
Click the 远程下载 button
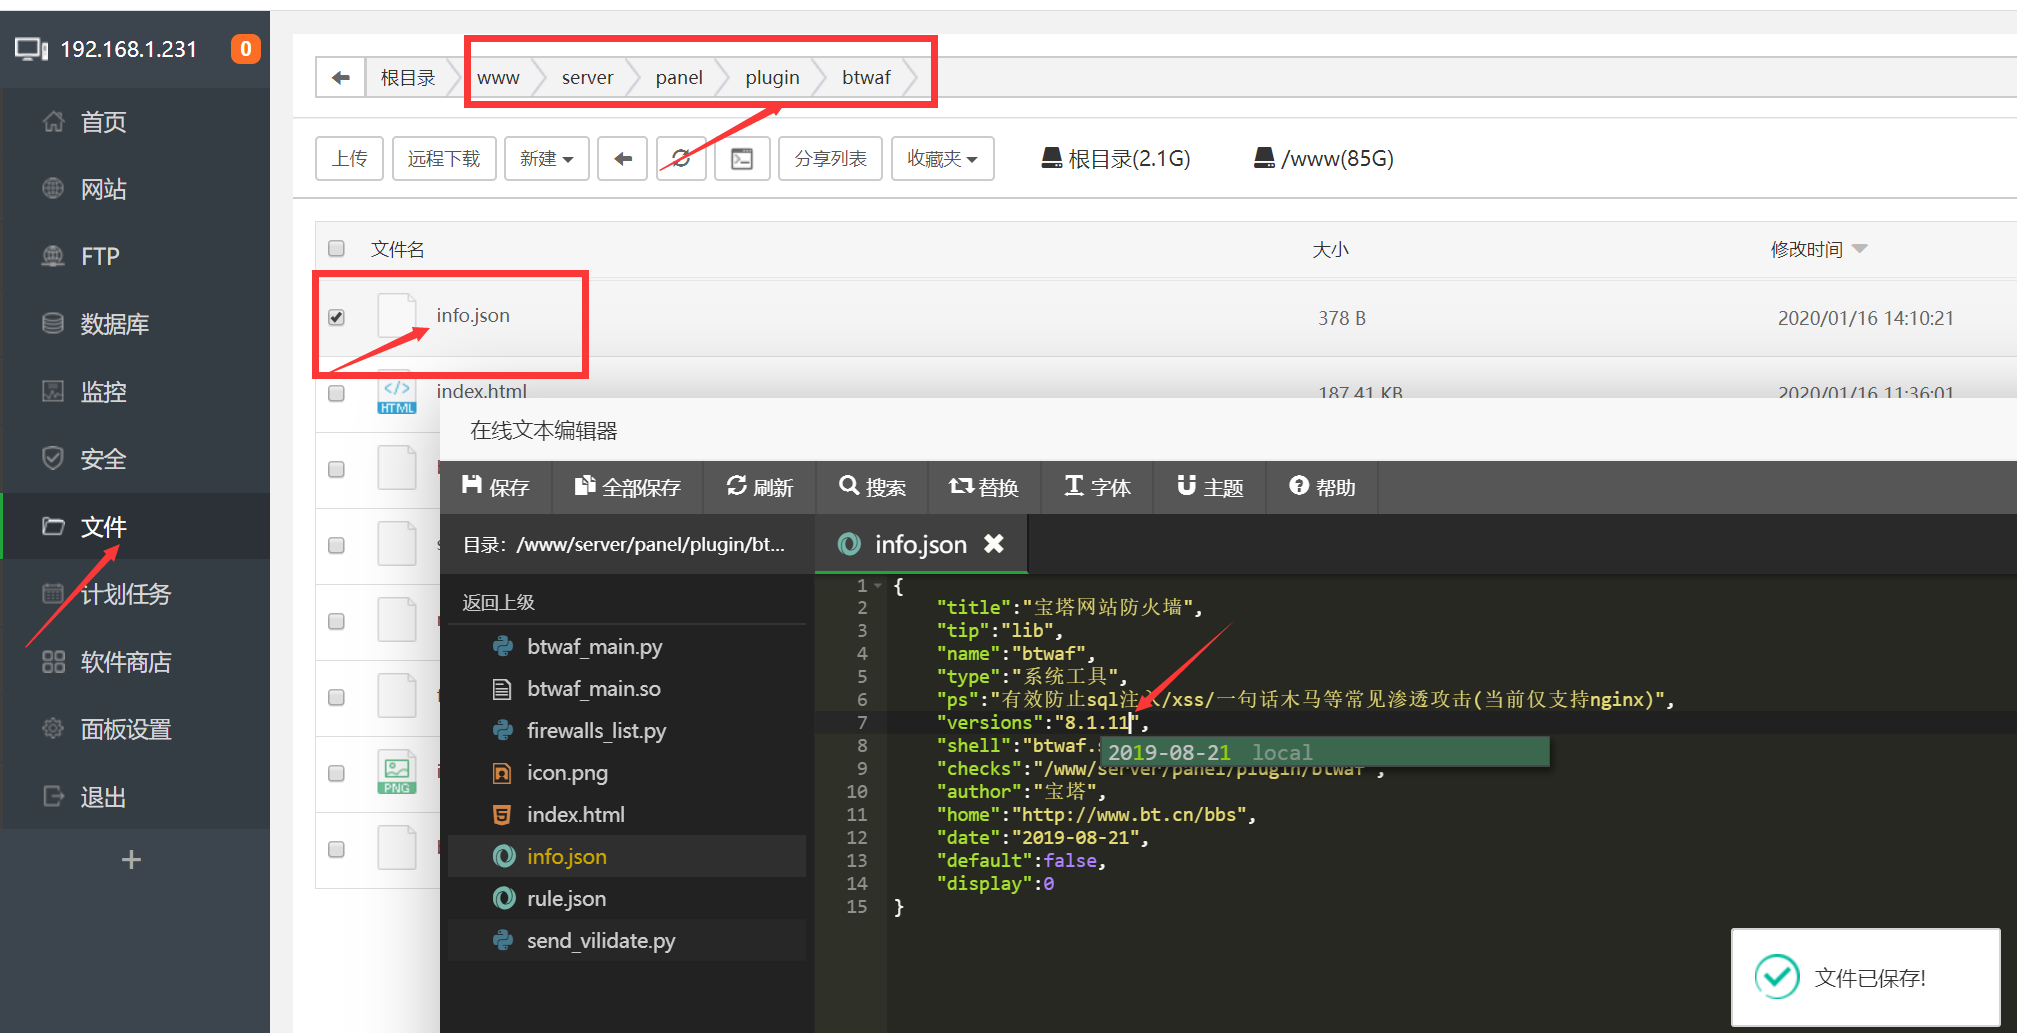(x=444, y=159)
